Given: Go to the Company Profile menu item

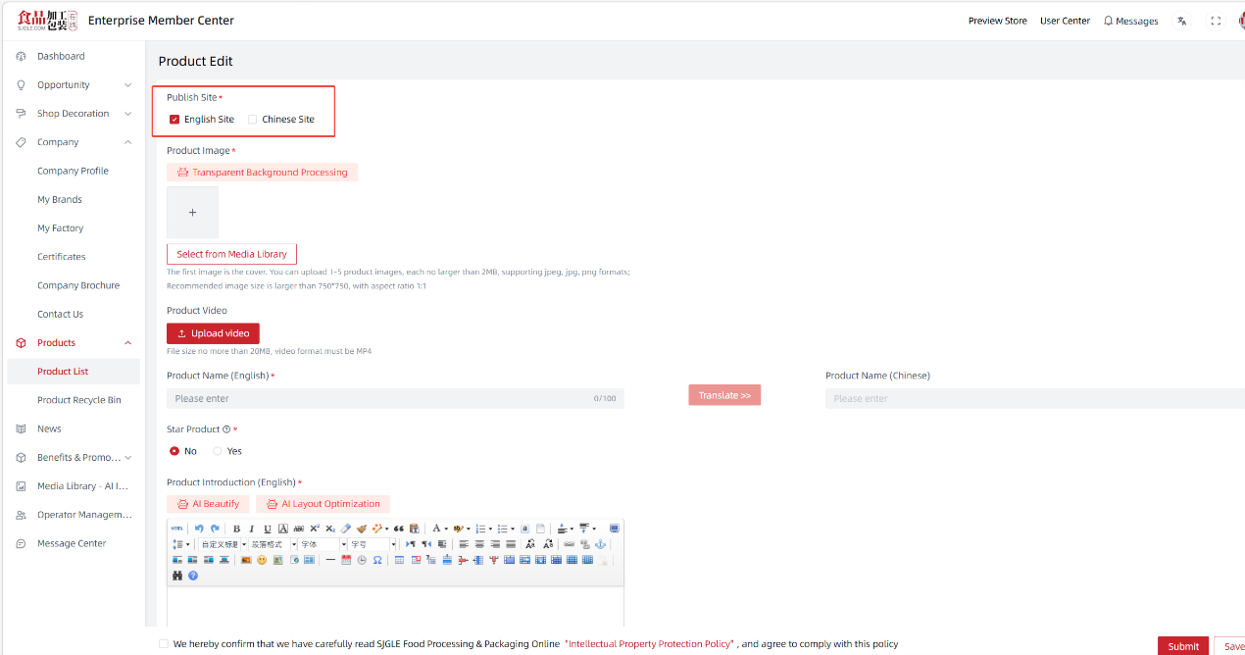Looking at the screenshot, I should pyautogui.click(x=73, y=171).
